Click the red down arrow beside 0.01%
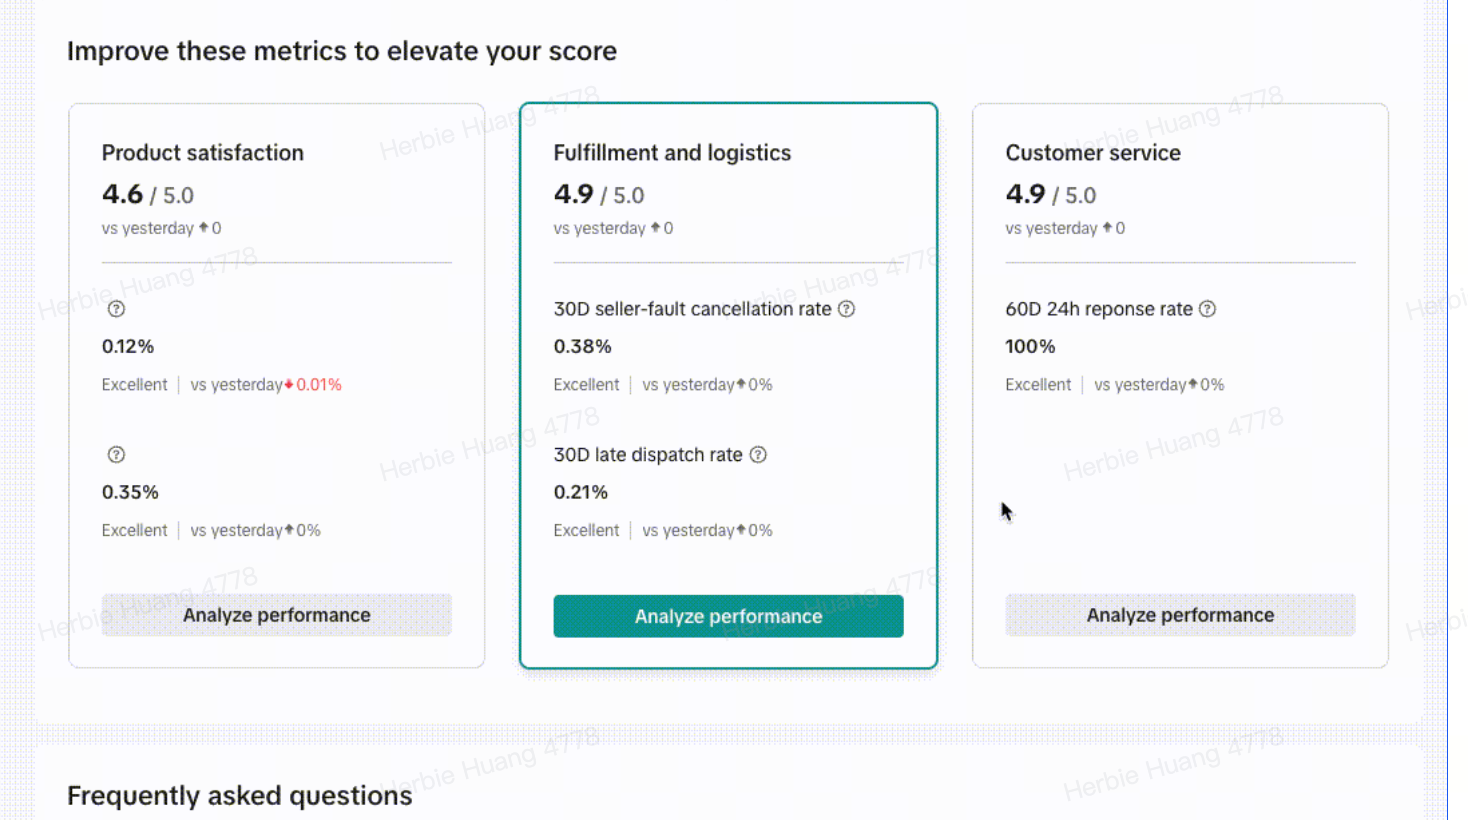 coord(289,385)
